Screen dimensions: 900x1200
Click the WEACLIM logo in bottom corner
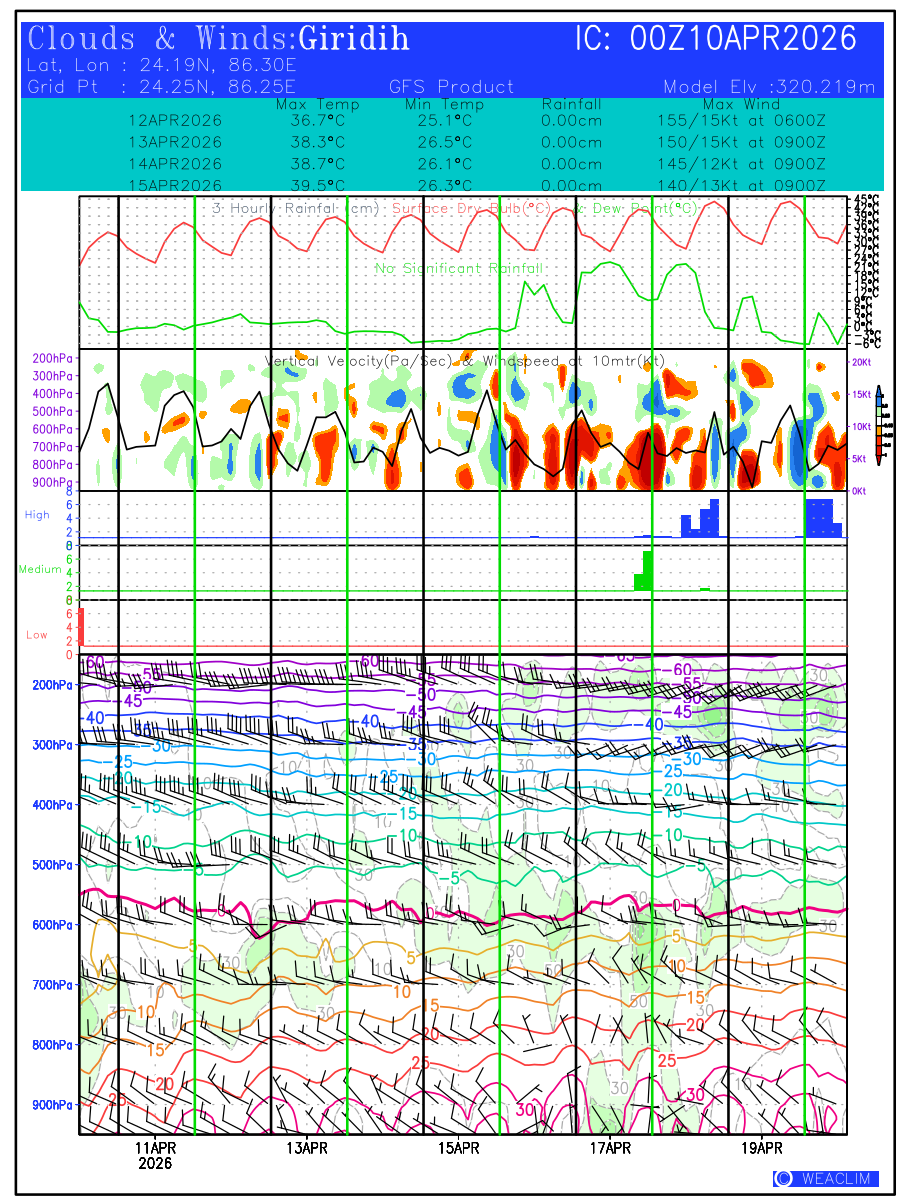[826, 1178]
